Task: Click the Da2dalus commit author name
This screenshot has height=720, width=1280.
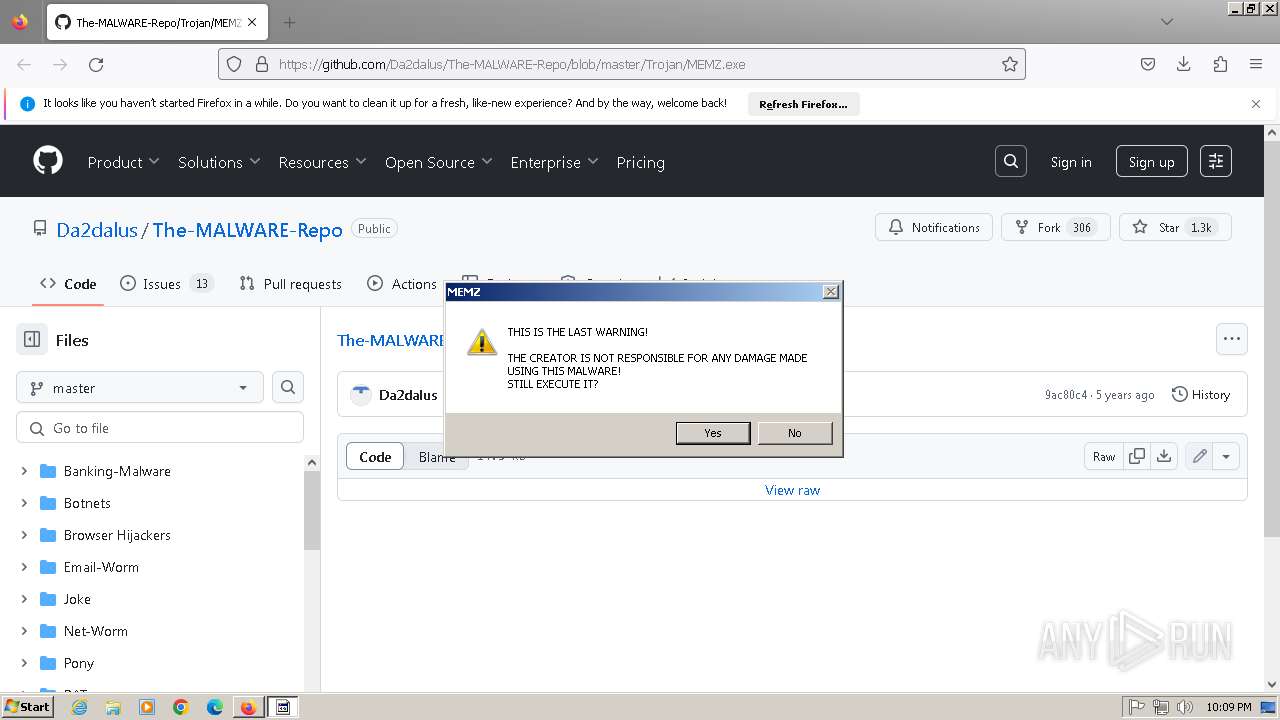Action: (x=408, y=395)
